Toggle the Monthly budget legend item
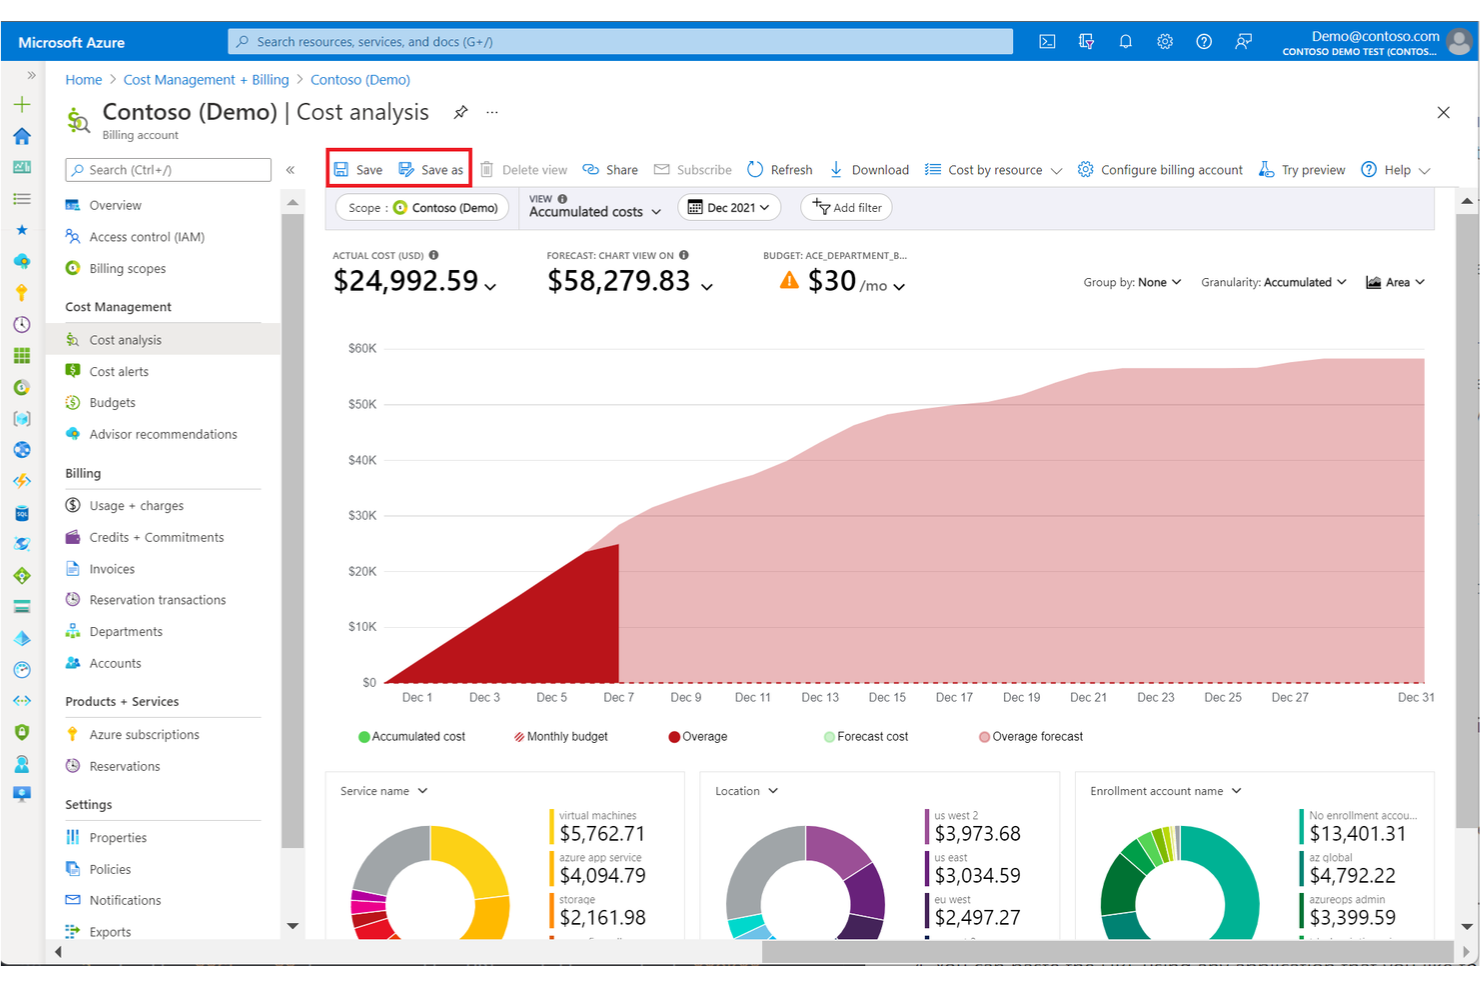This screenshot has height=987, width=1480. tap(562, 736)
